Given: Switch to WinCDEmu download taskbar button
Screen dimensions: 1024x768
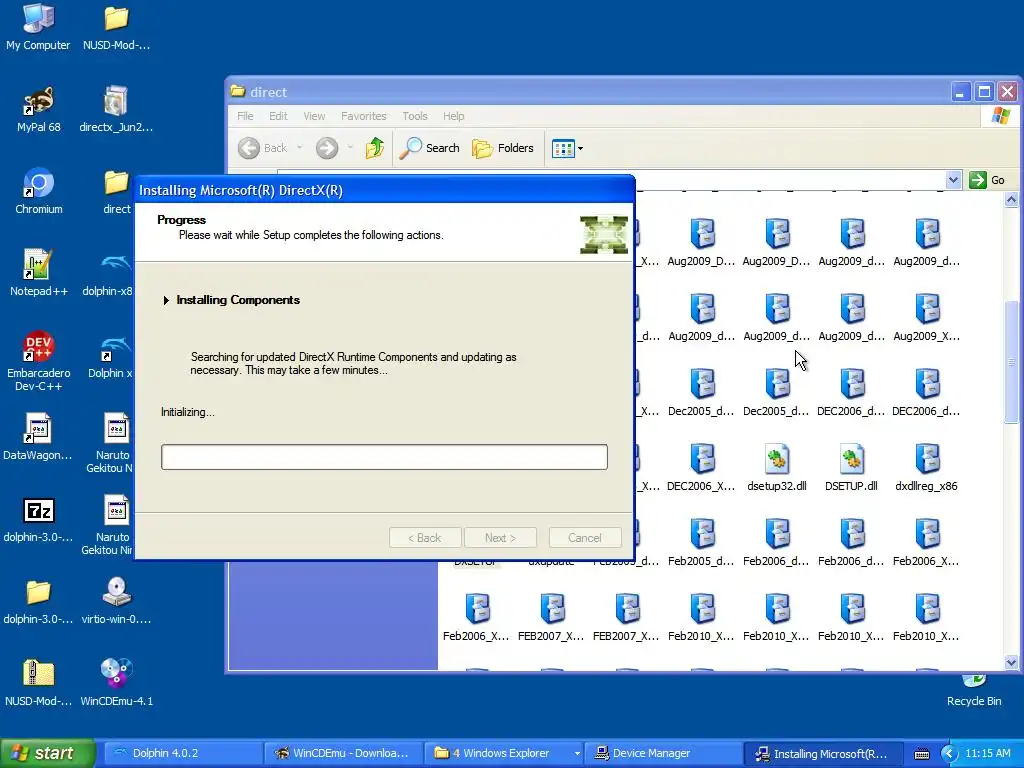Looking at the screenshot, I should point(344,754).
